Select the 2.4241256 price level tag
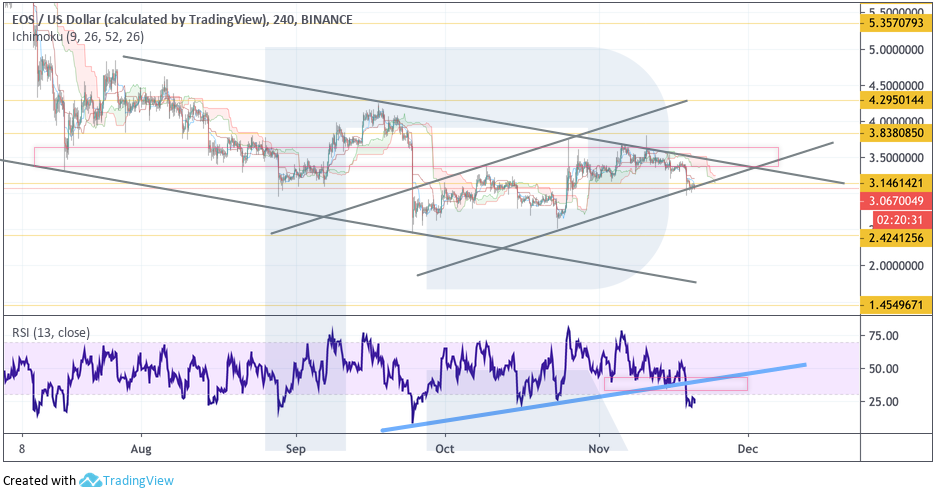Screen dimensions: 936x498 click(895, 237)
